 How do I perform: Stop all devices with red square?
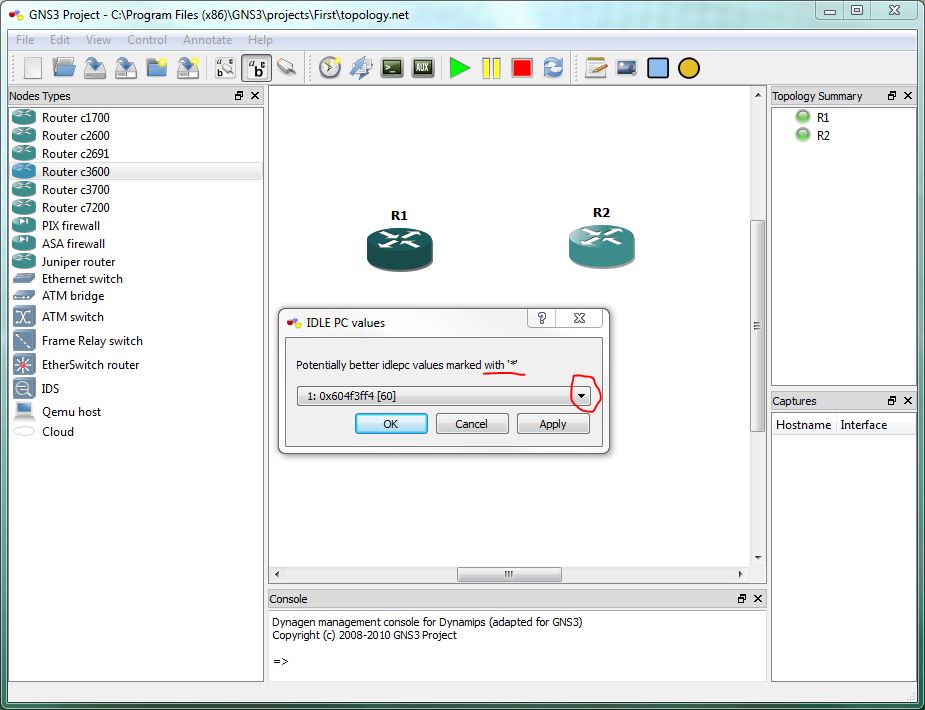click(x=522, y=68)
